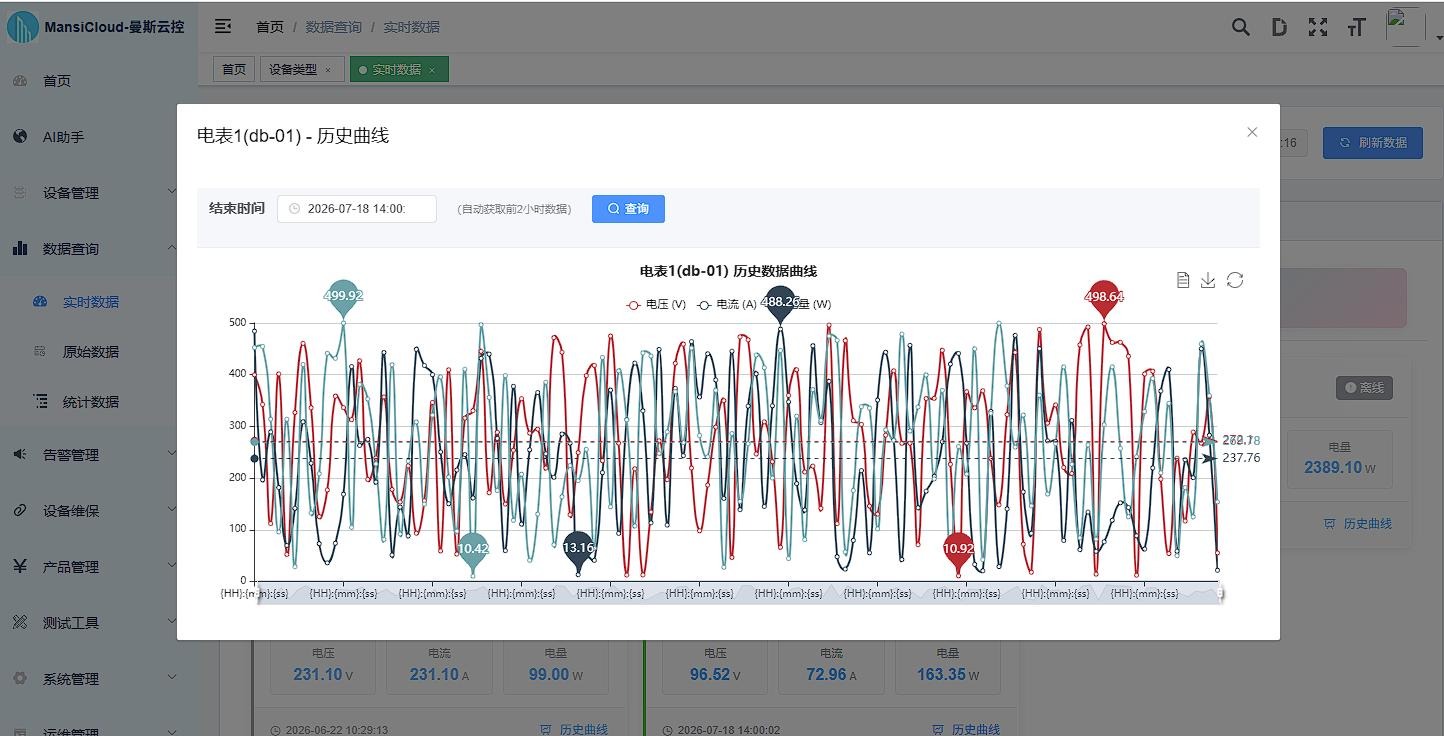Click the D icon in the header
This screenshot has height=736, width=1444.
click(x=1279, y=27)
